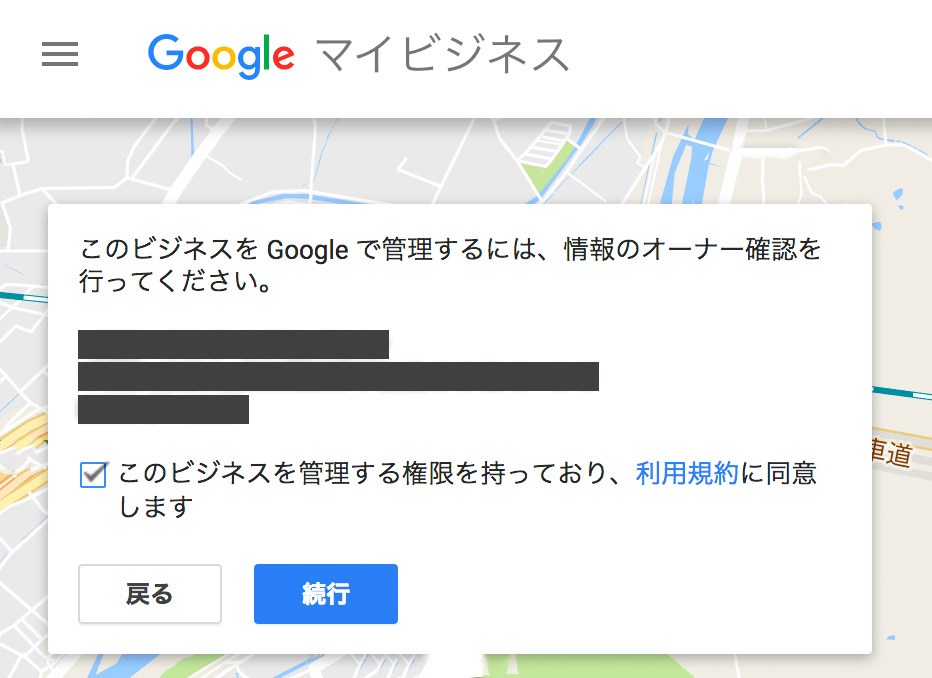Select the longest redacted address line
Screen dimensions: 932x678
pos(338,376)
